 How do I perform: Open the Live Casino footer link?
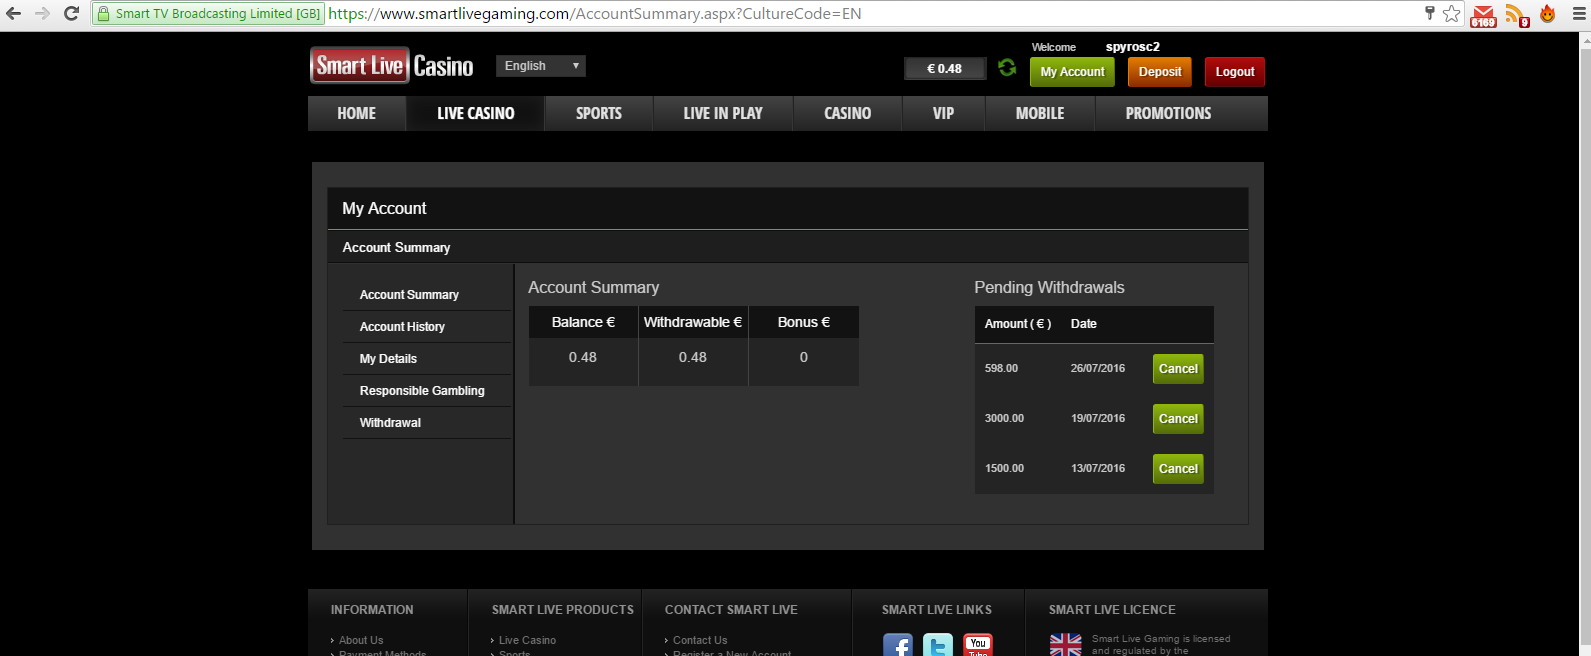[x=527, y=640]
